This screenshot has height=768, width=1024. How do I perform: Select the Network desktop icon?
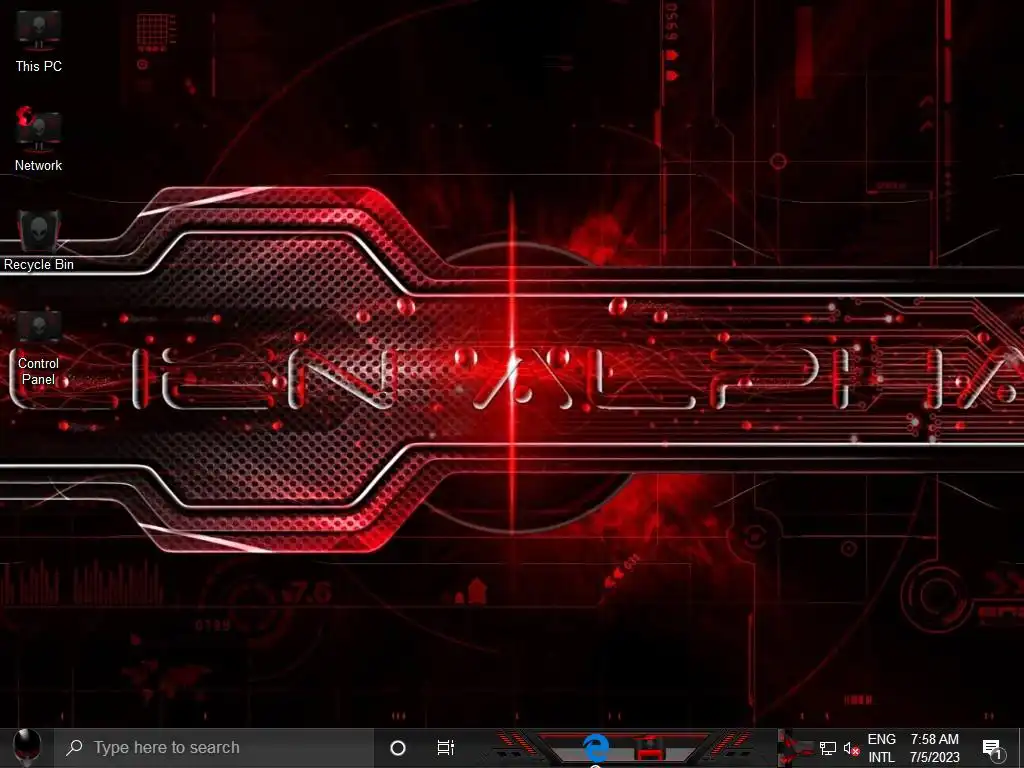[39, 139]
